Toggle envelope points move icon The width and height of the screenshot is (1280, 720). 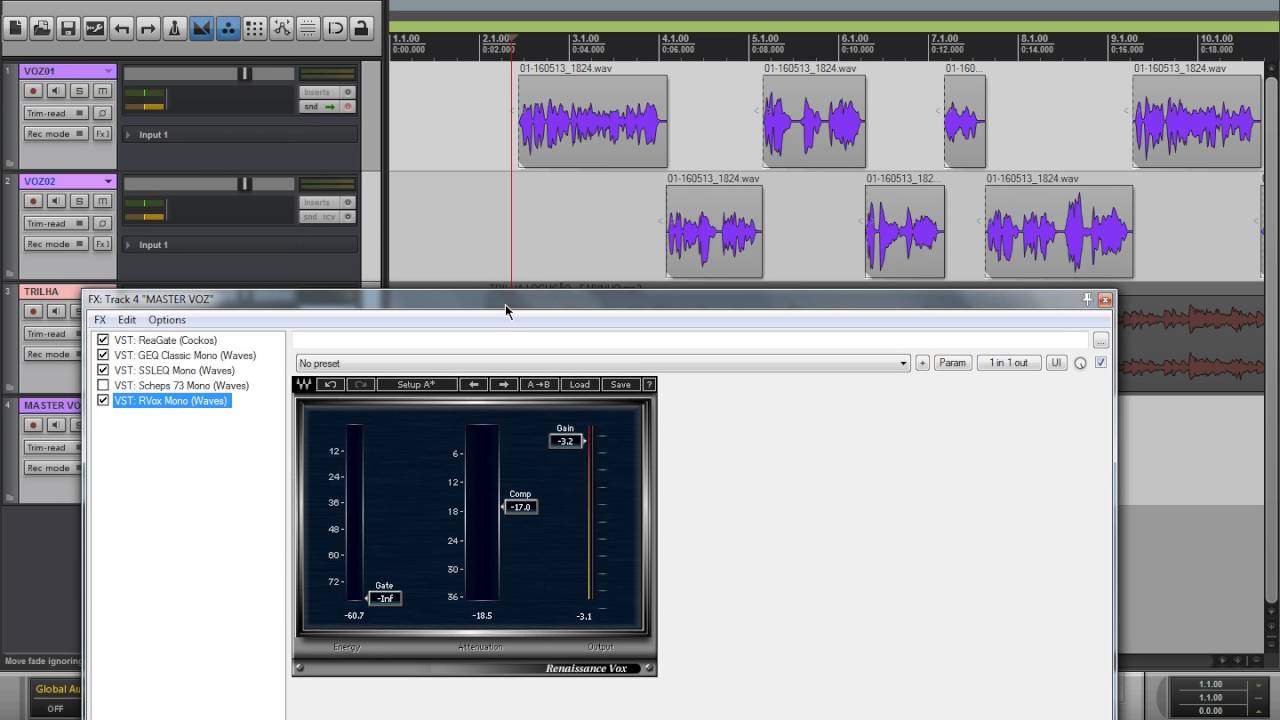pyautogui.click(x=281, y=28)
